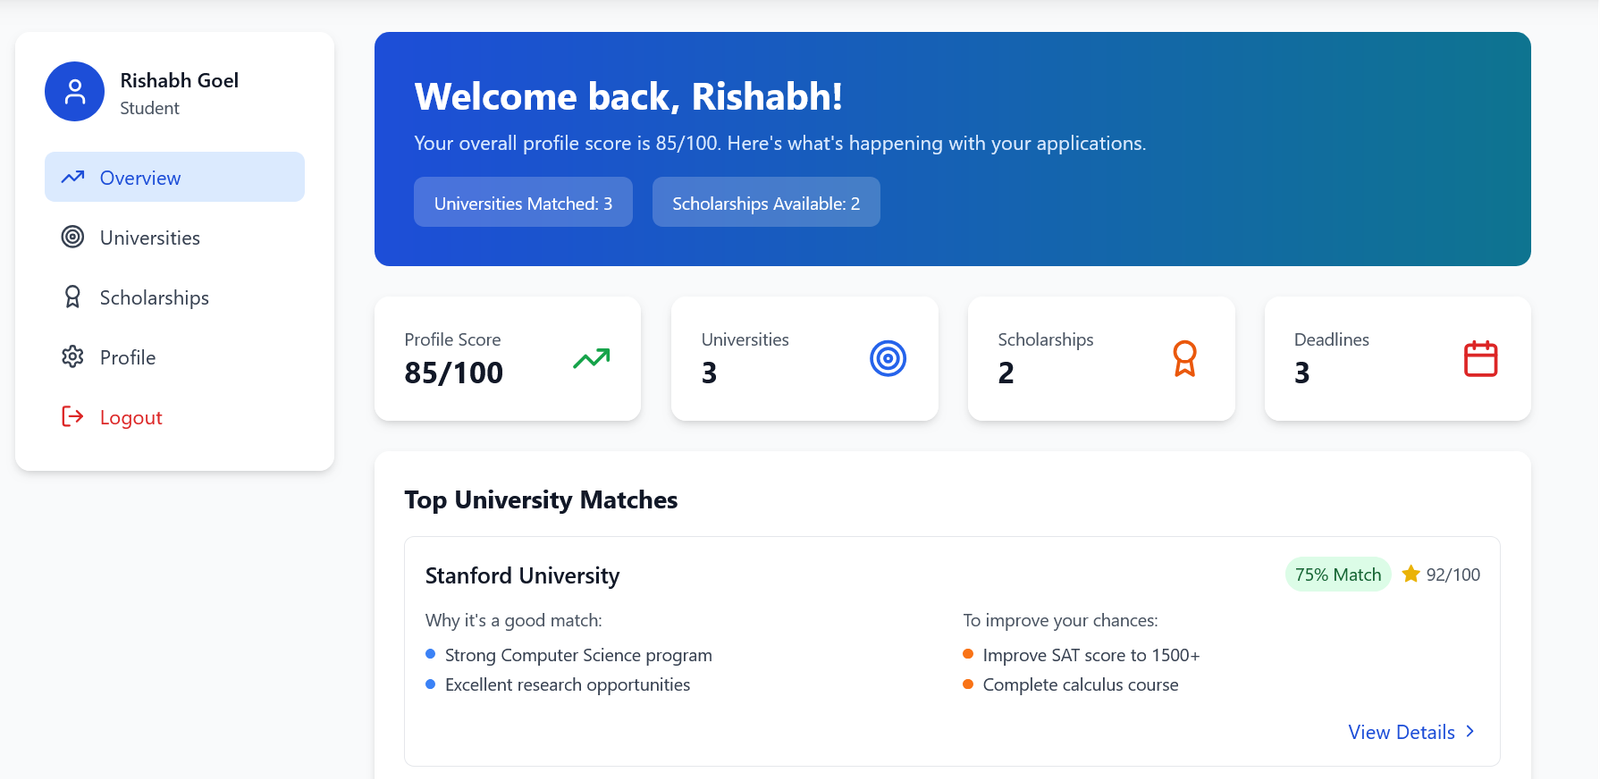Click the Scholarships ribbon icon in sidebar
The width and height of the screenshot is (1600, 779).
coord(72,297)
